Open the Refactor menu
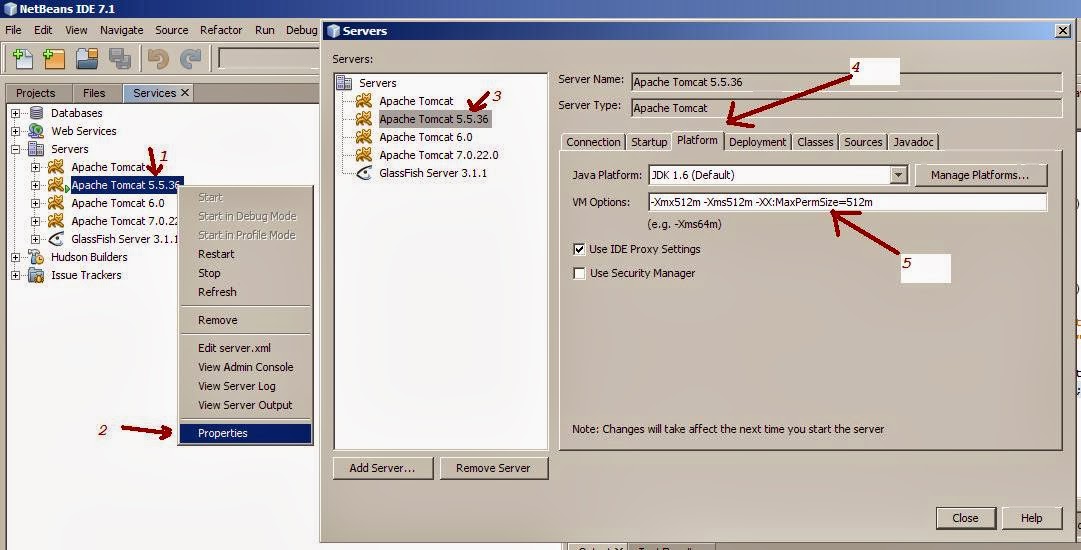The image size is (1081, 550). [x=221, y=30]
